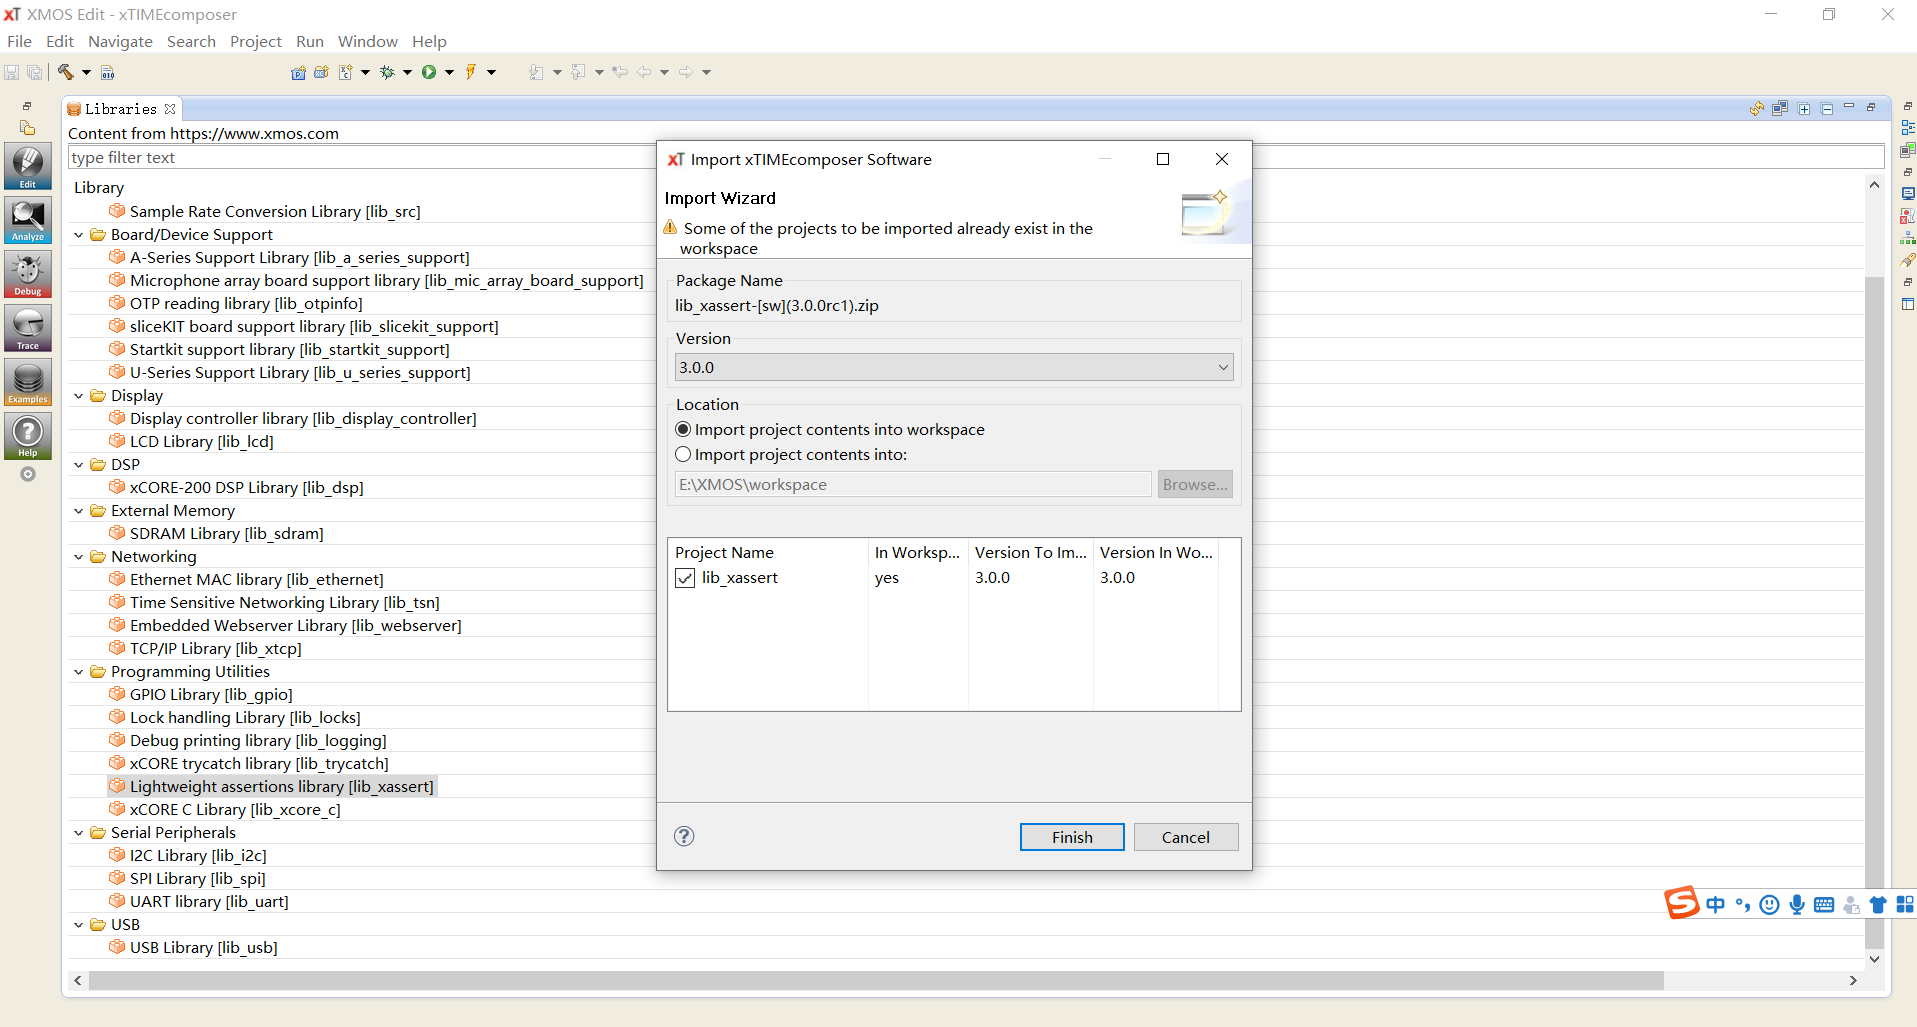Click the IME keyboard icon

pyautogui.click(x=1824, y=905)
